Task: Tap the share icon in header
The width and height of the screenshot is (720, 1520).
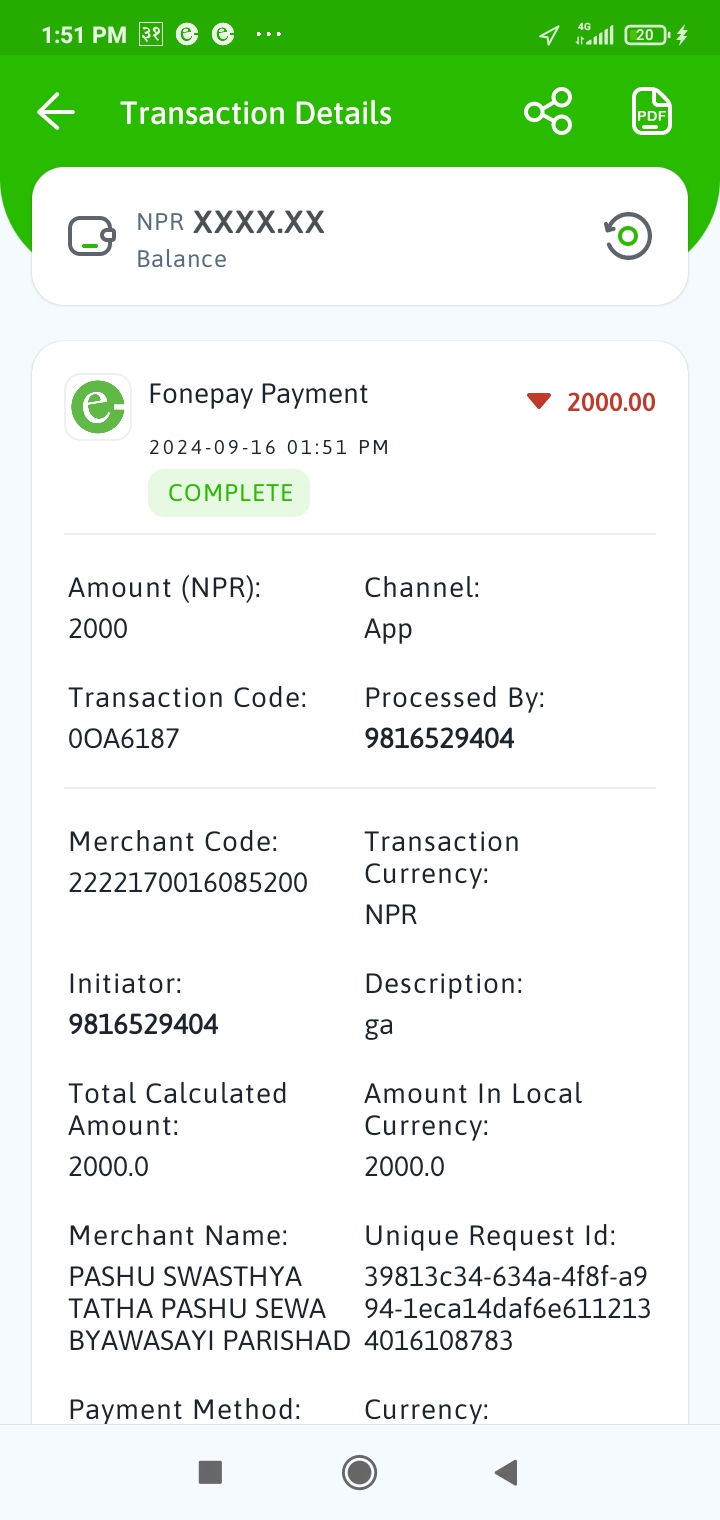Action: [x=548, y=112]
